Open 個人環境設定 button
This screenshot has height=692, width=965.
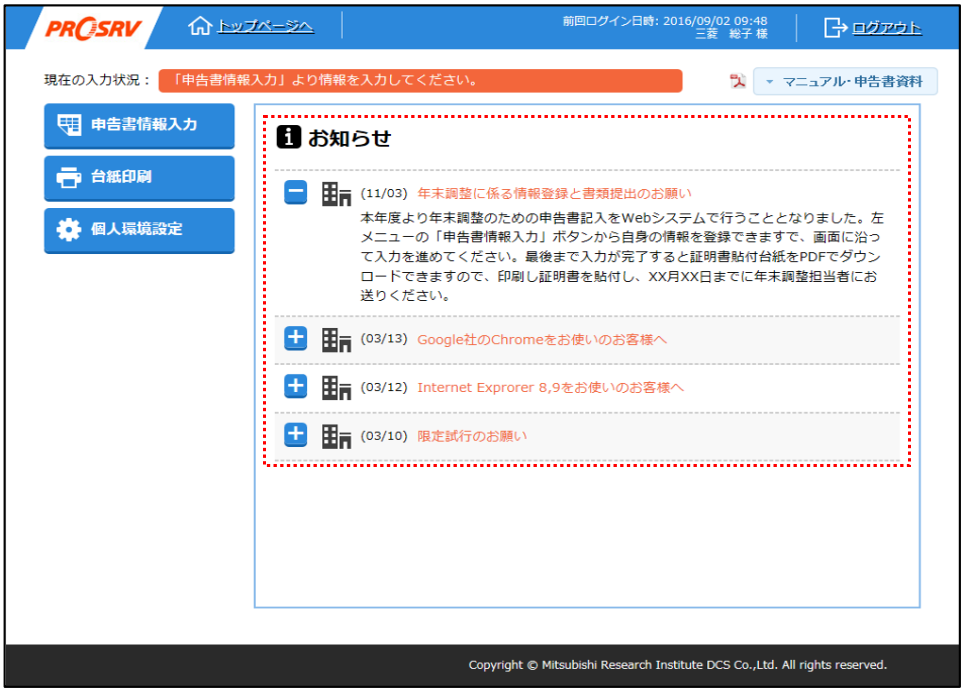point(139,230)
